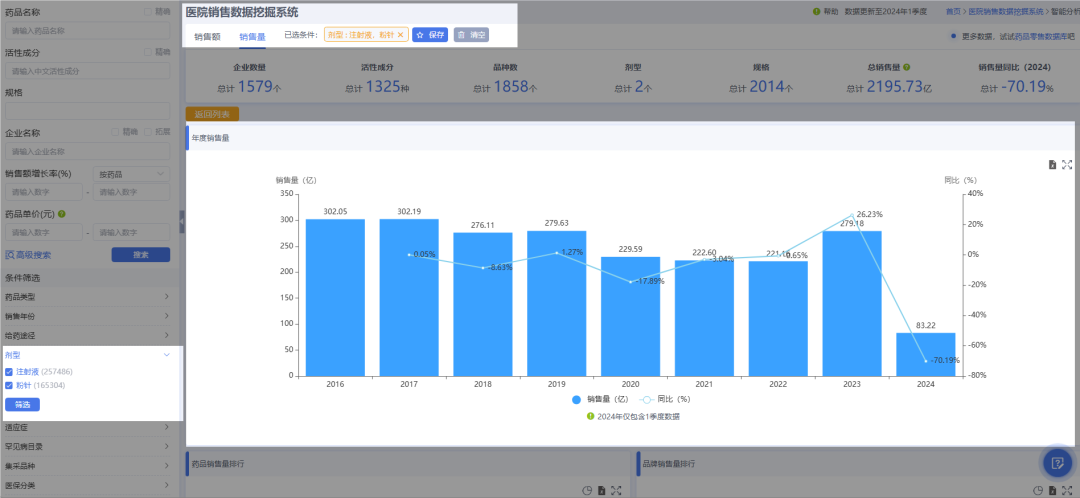Click the 返回列表 button
Viewport: 1080px width, 498px height.
(212, 114)
